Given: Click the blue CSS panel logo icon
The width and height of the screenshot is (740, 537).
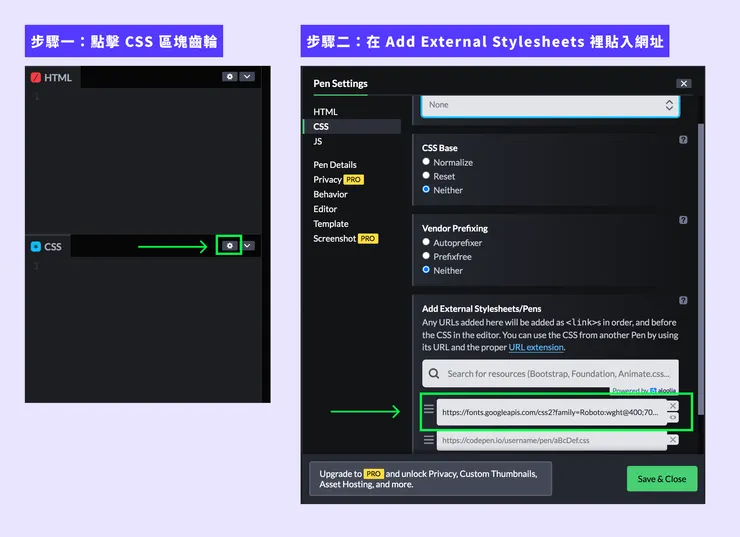Looking at the screenshot, I should 36,246.
